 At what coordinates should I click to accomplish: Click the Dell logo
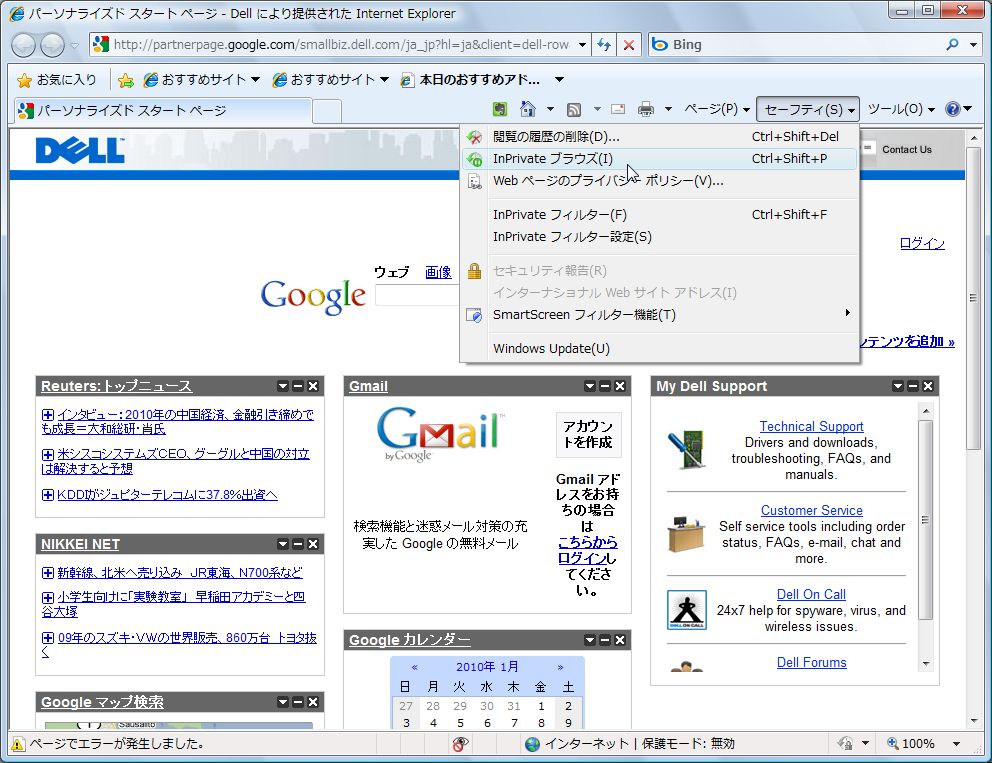[x=80, y=151]
